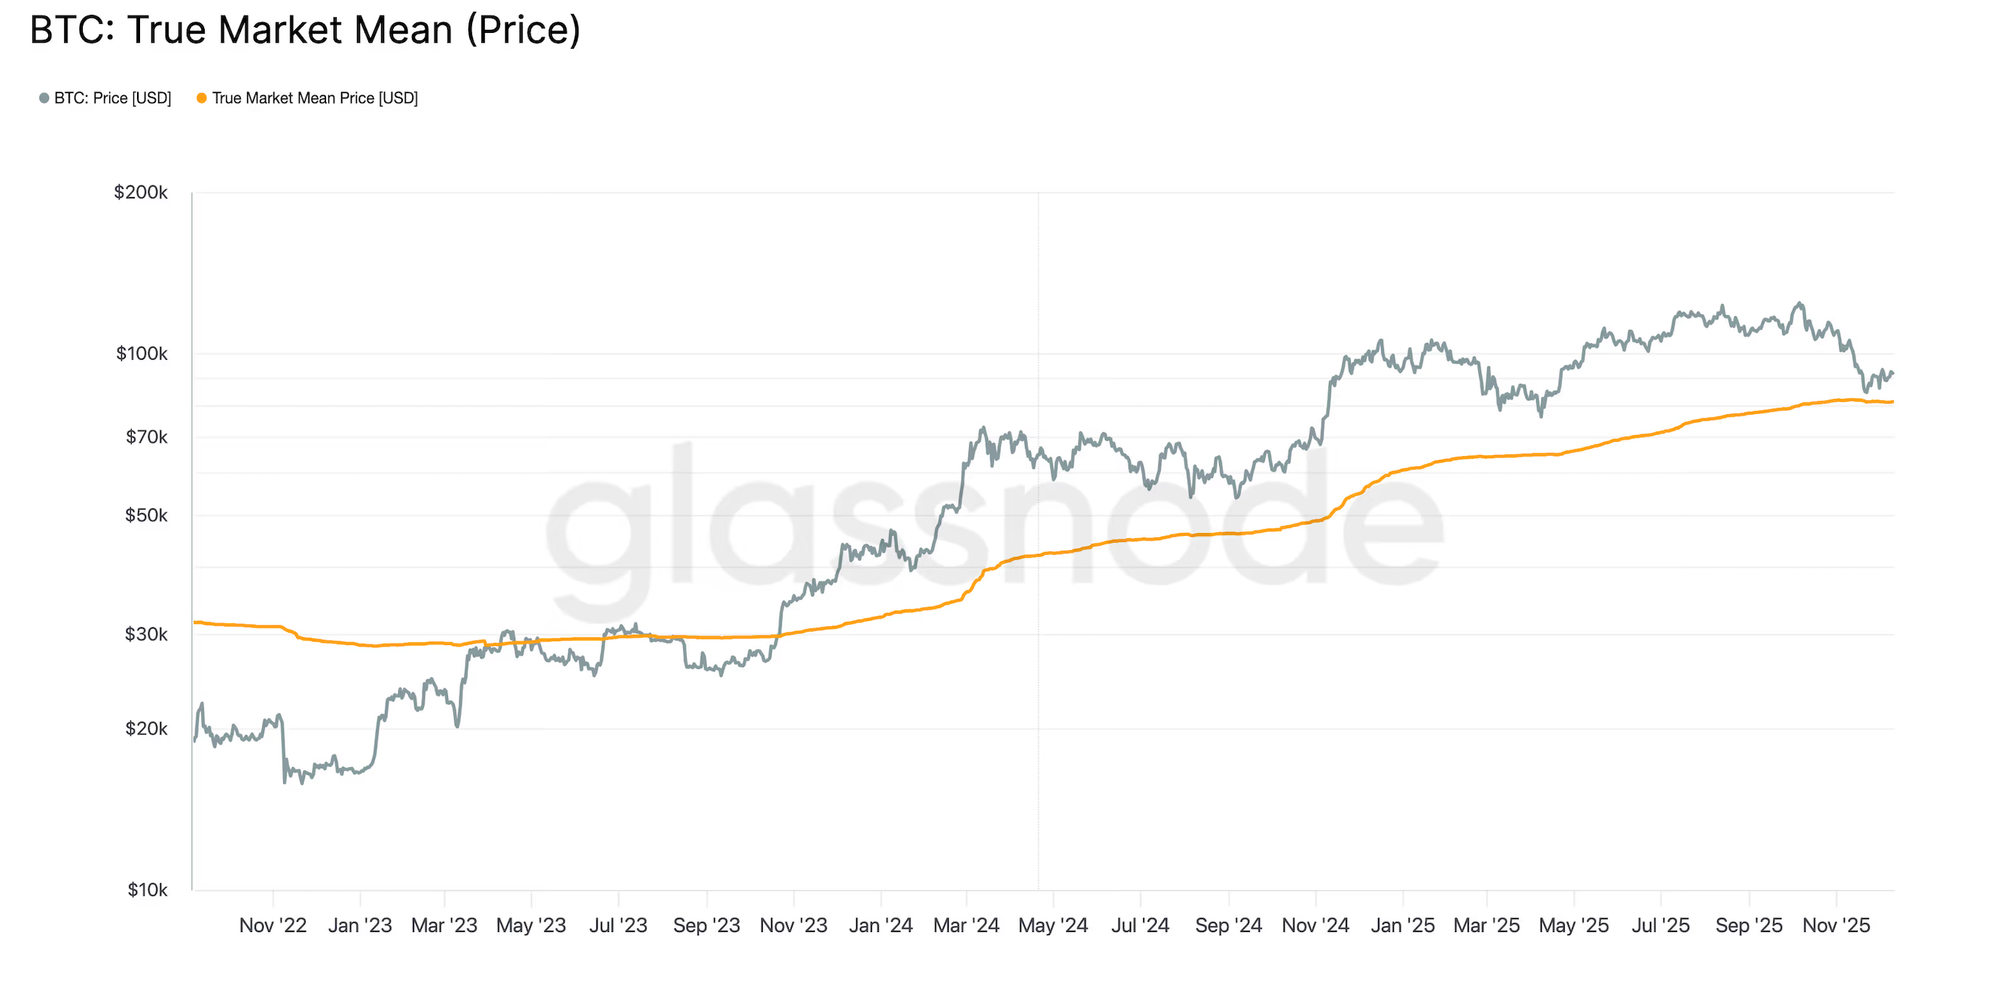Screen dimensions: 2000x986
Task: Click the gray BTC Price legend dot
Action: (x=44, y=98)
